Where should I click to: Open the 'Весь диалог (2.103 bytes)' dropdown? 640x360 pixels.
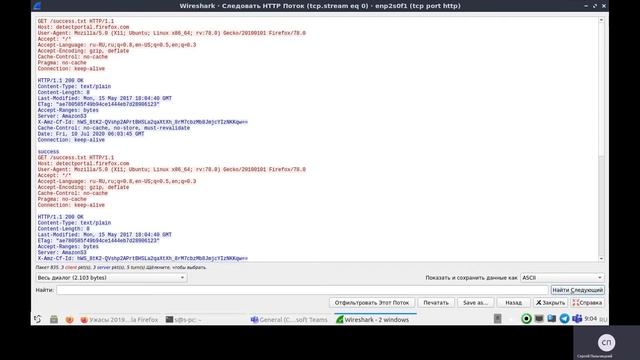point(111,278)
